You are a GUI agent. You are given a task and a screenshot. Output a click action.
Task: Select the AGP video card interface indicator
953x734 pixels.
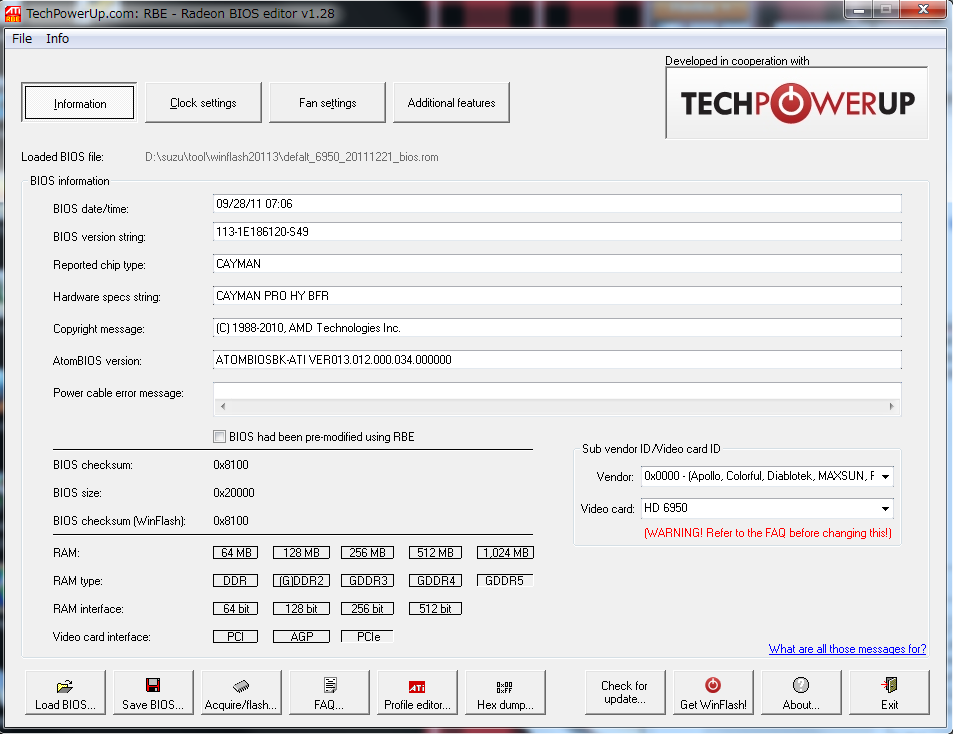click(301, 636)
